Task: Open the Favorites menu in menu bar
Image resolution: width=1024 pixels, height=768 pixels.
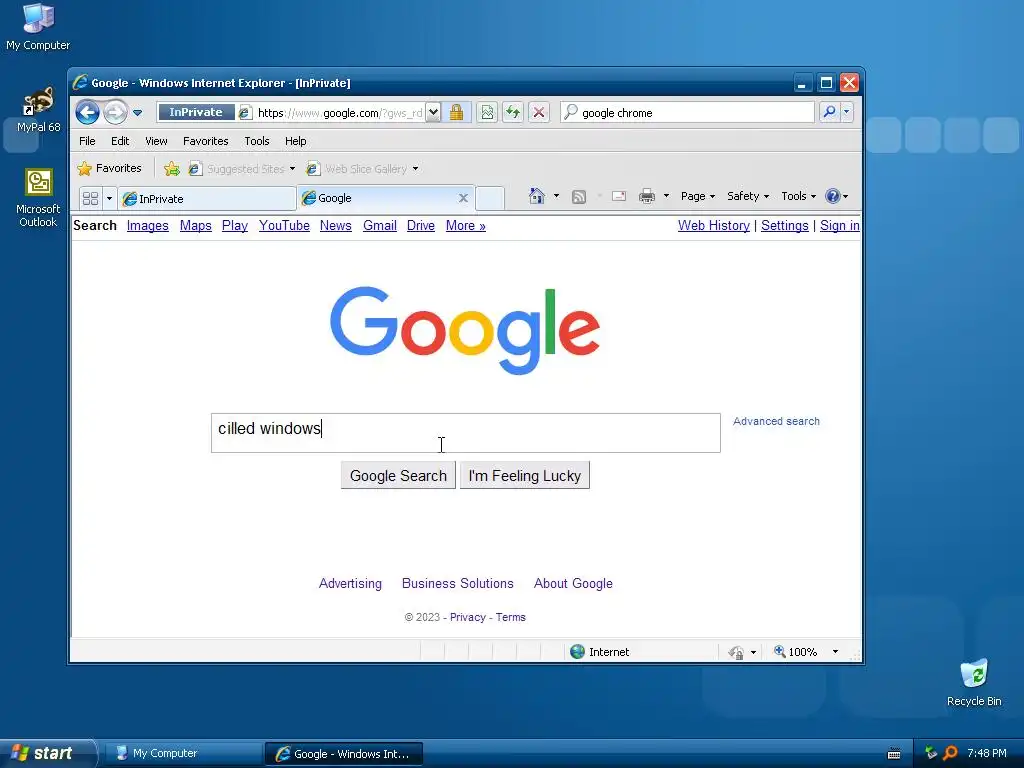Action: pos(206,141)
